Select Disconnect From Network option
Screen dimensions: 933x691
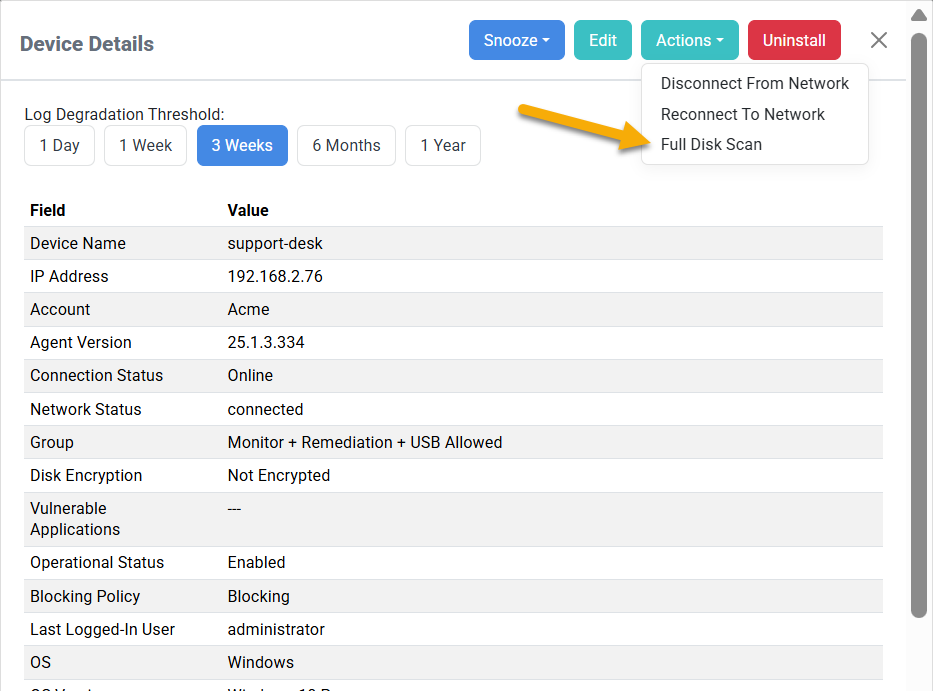754,84
